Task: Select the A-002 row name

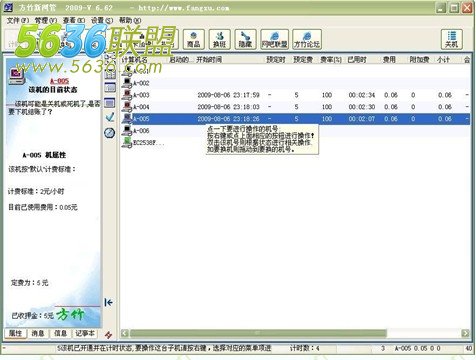Action: click(141, 83)
